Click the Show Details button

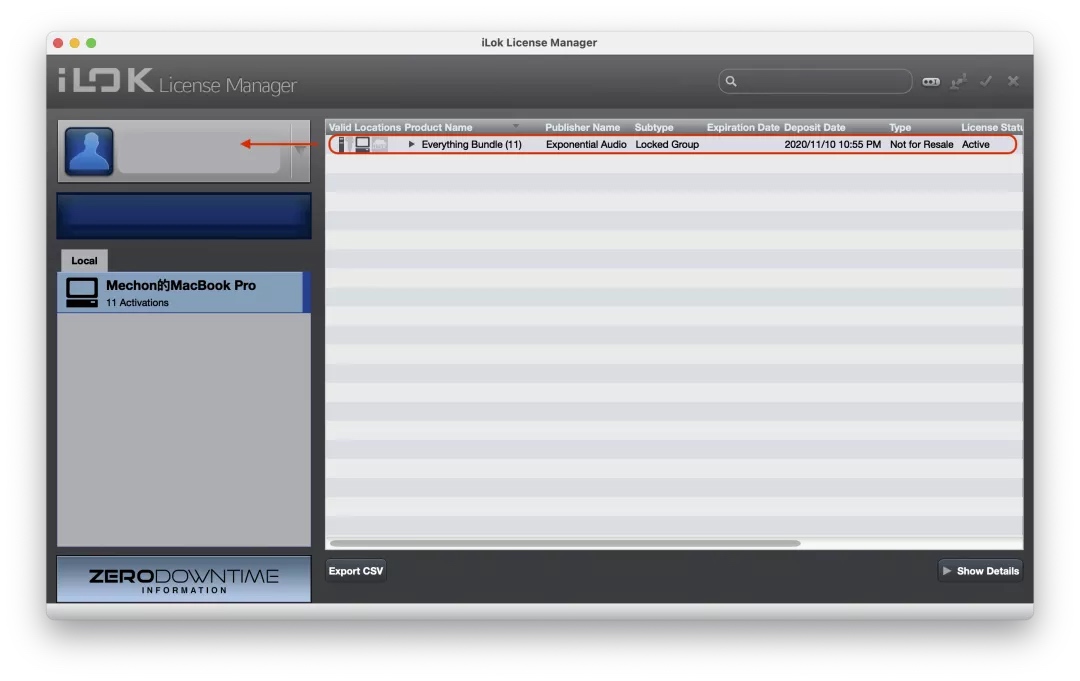[980, 571]
